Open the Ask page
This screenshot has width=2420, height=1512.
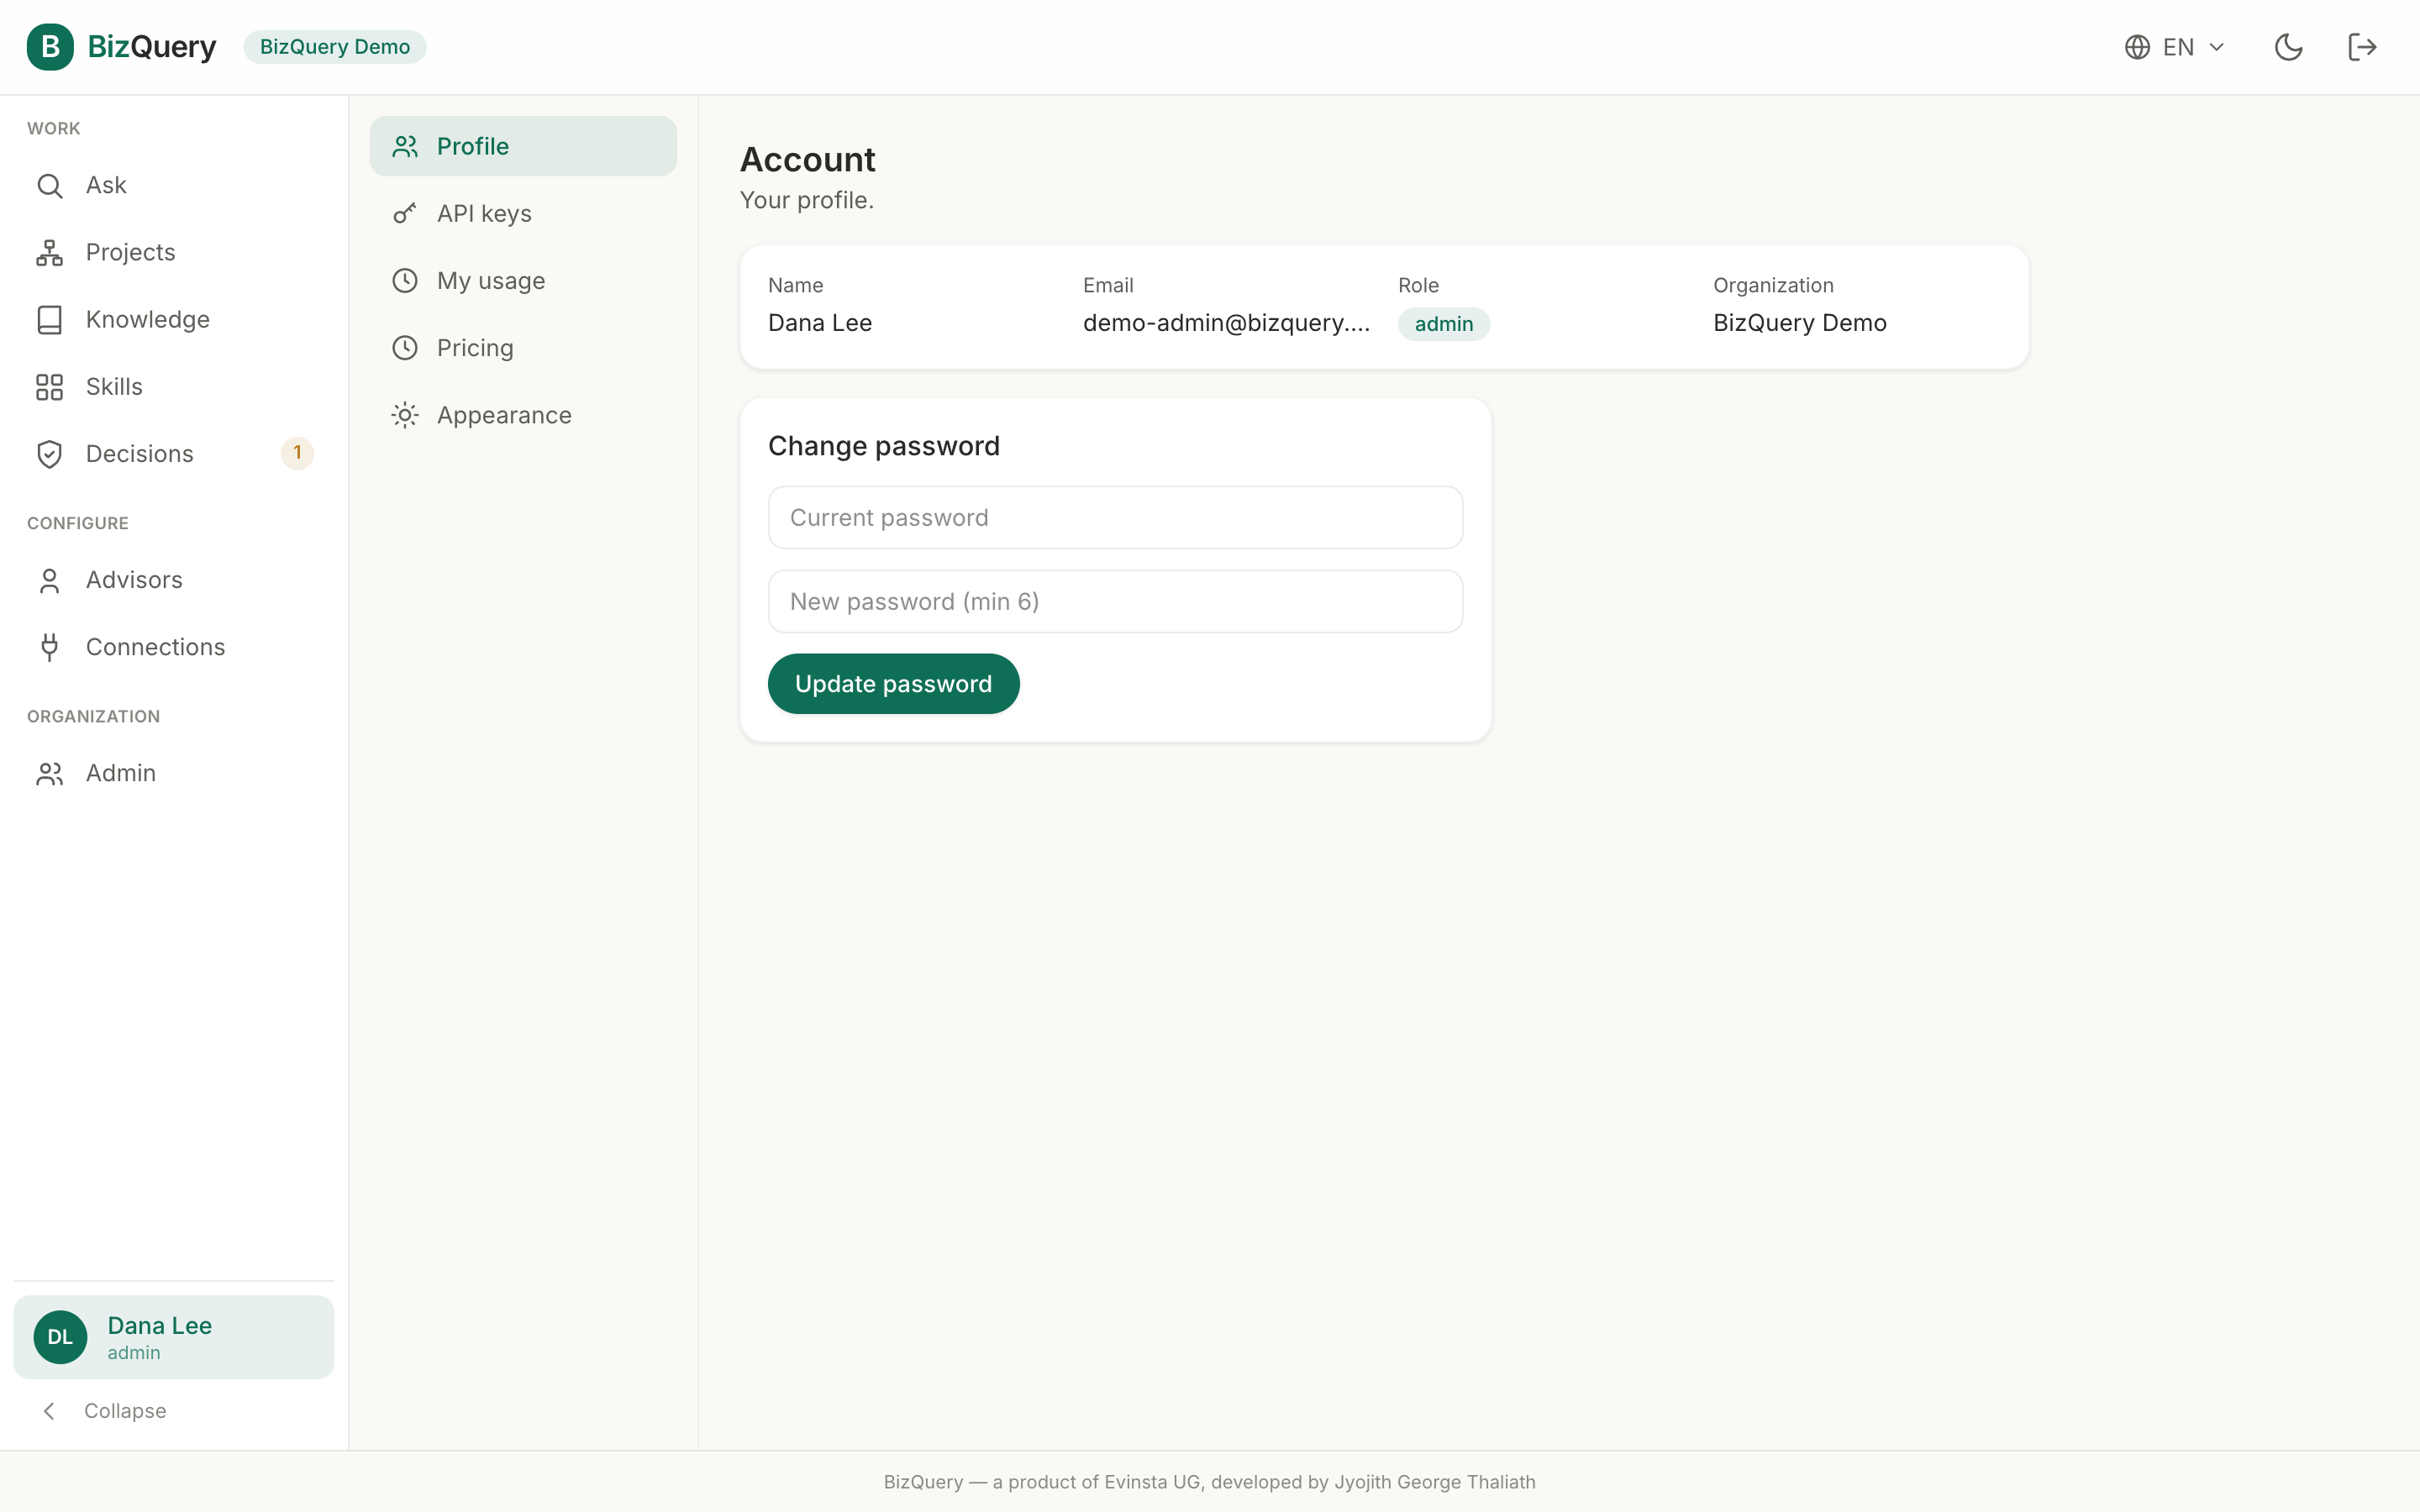pyautogui.click(x=174, y=186)
